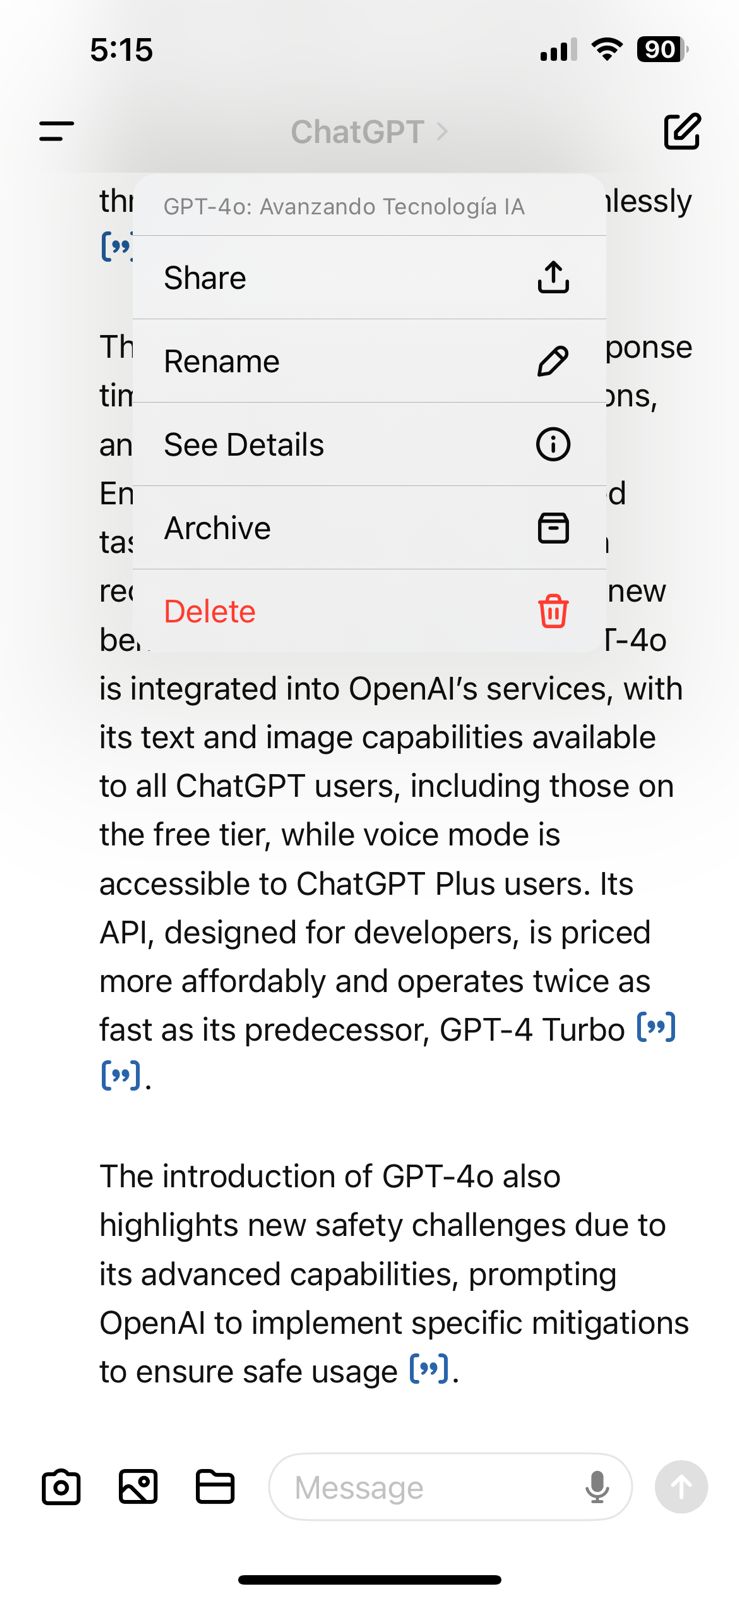Open the sidebar menu icon
Screen dimensions: 739x1600
pos(57,131)
